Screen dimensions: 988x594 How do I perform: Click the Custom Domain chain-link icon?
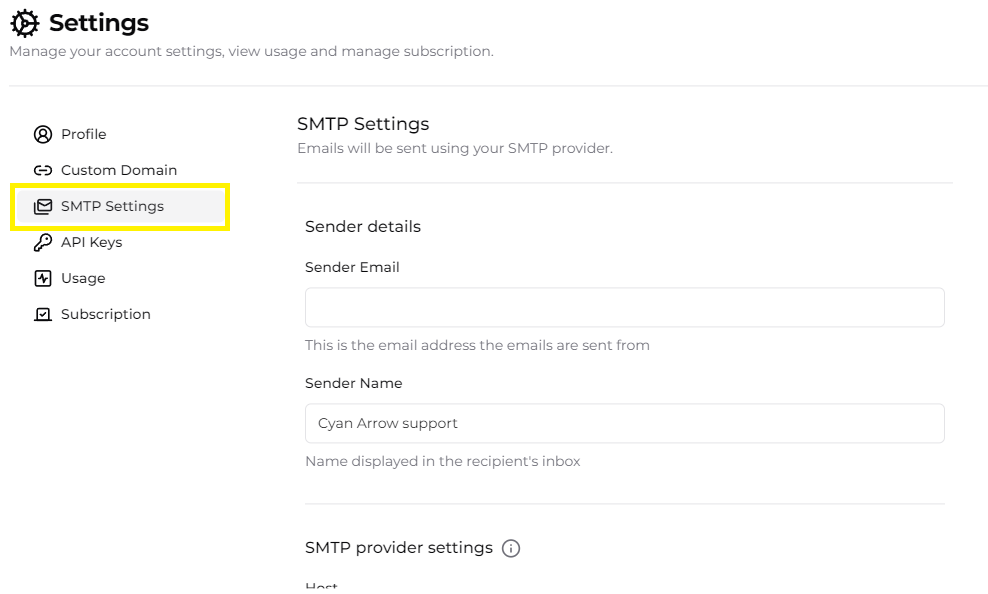click(42, 170)
